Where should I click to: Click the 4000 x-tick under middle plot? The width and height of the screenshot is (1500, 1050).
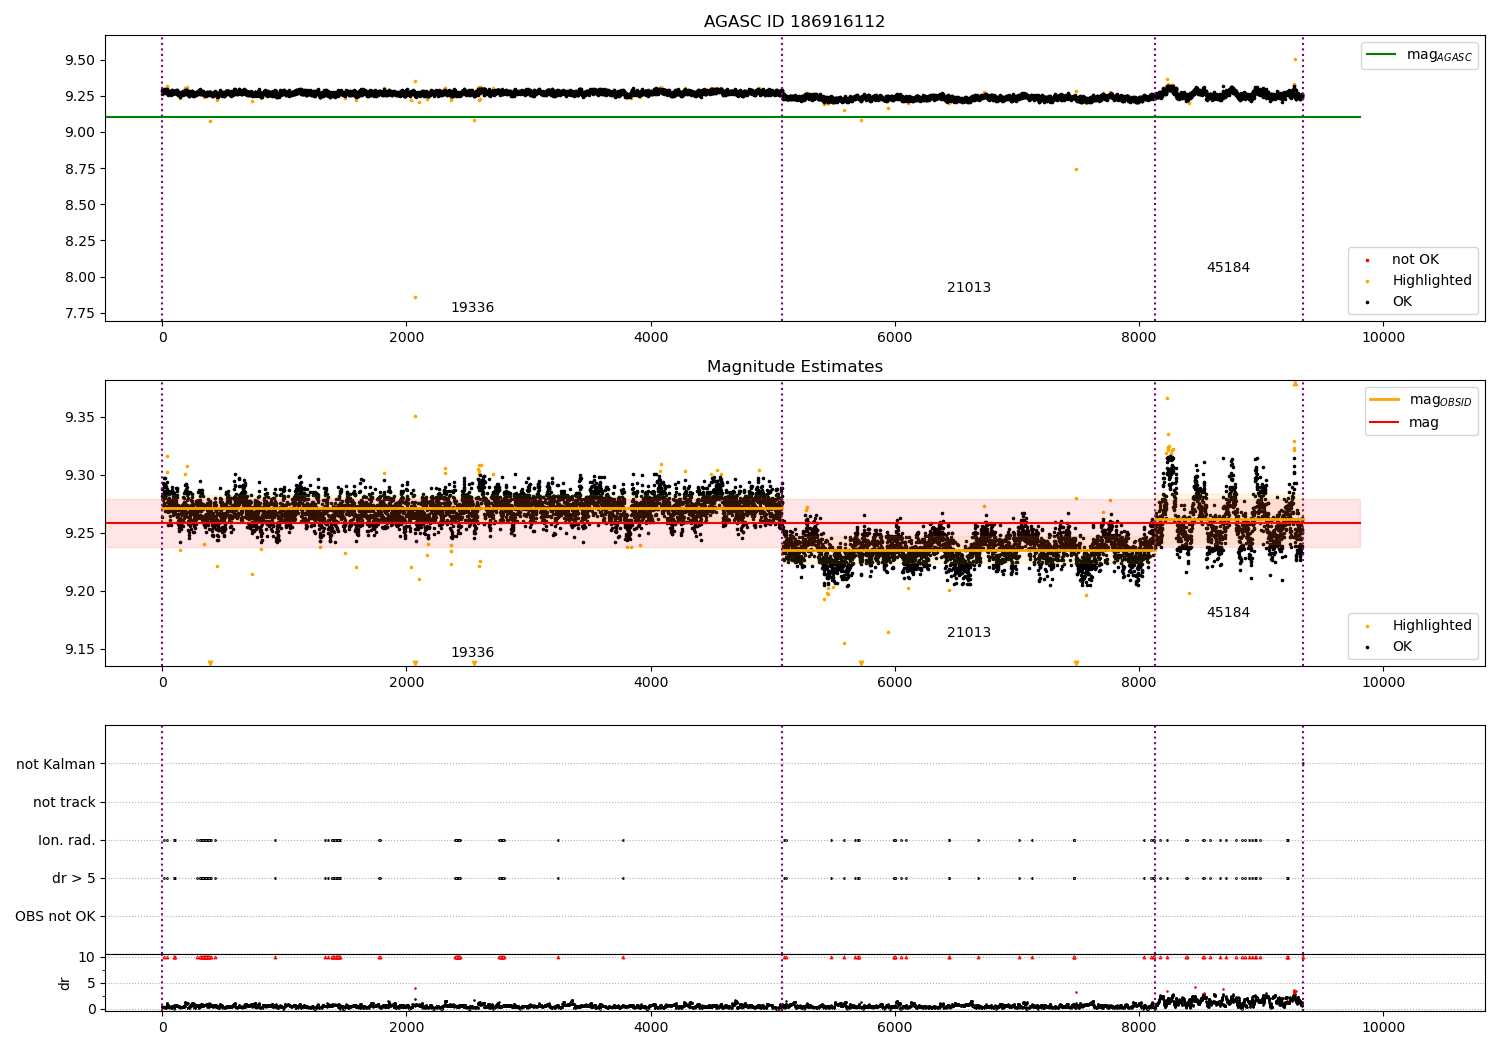click(651, 683)
